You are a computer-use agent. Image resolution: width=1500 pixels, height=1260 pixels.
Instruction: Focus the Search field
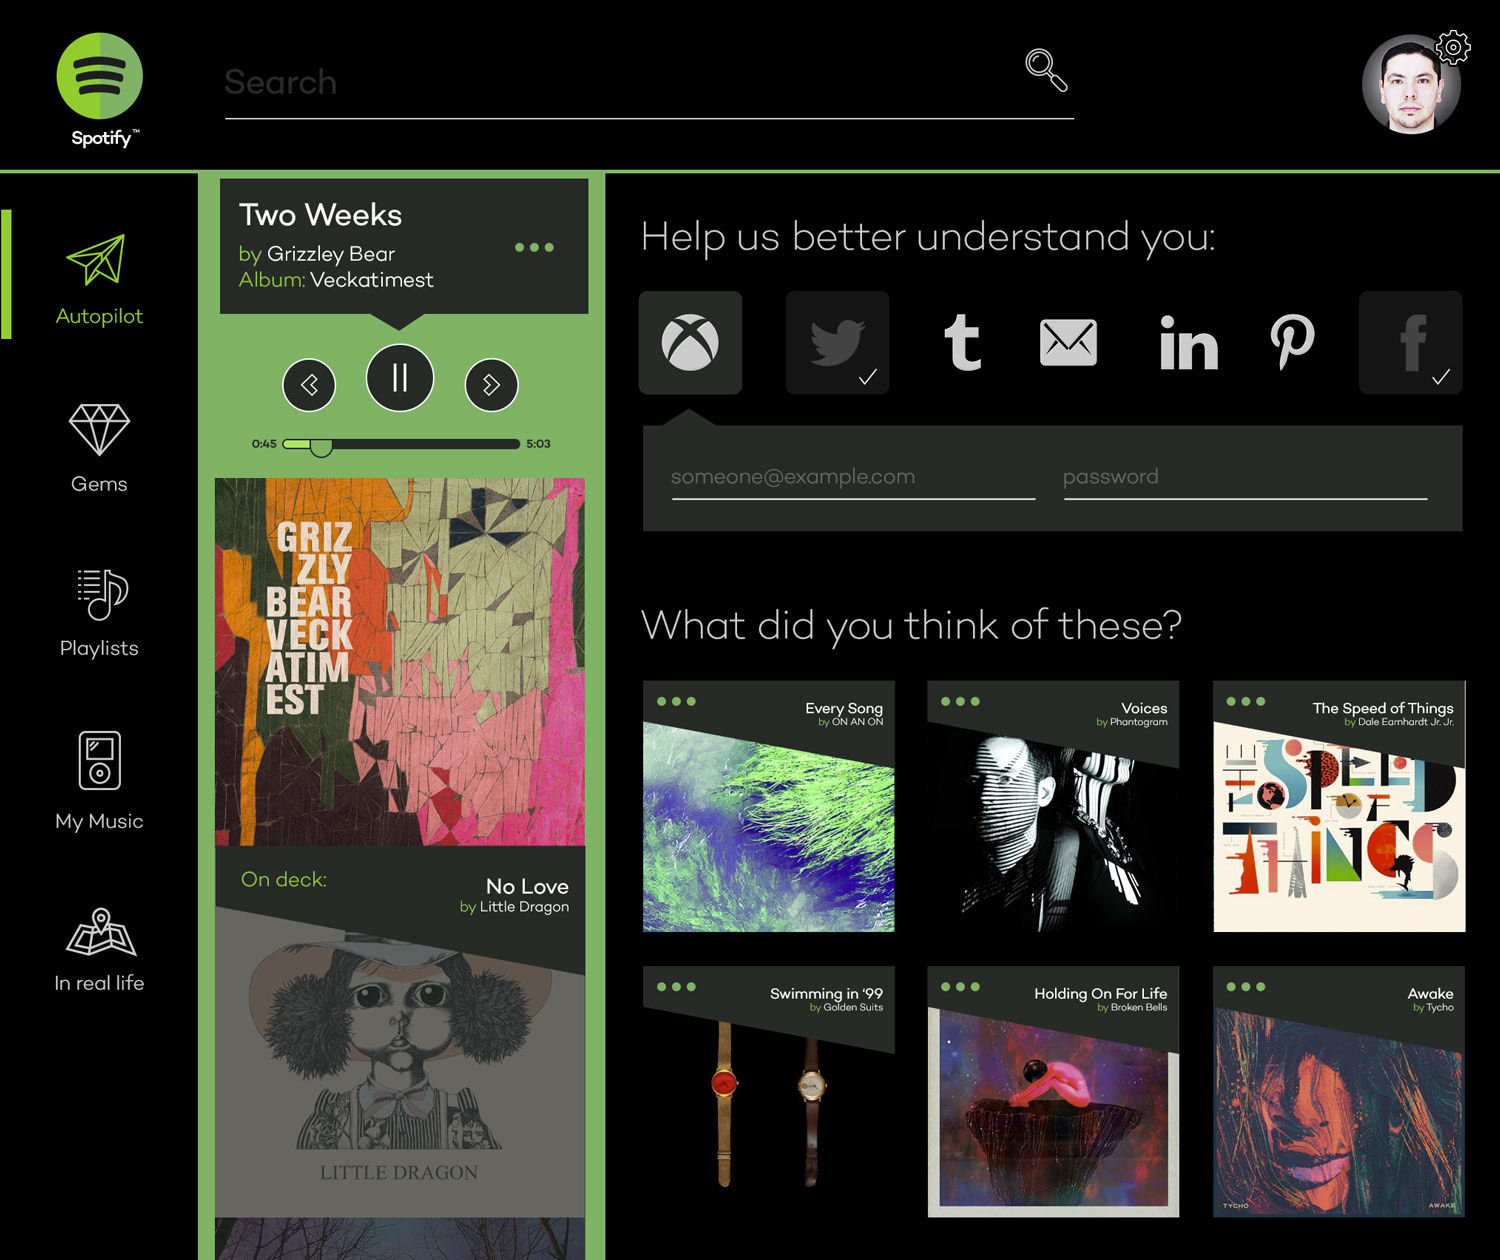(649, 84)
